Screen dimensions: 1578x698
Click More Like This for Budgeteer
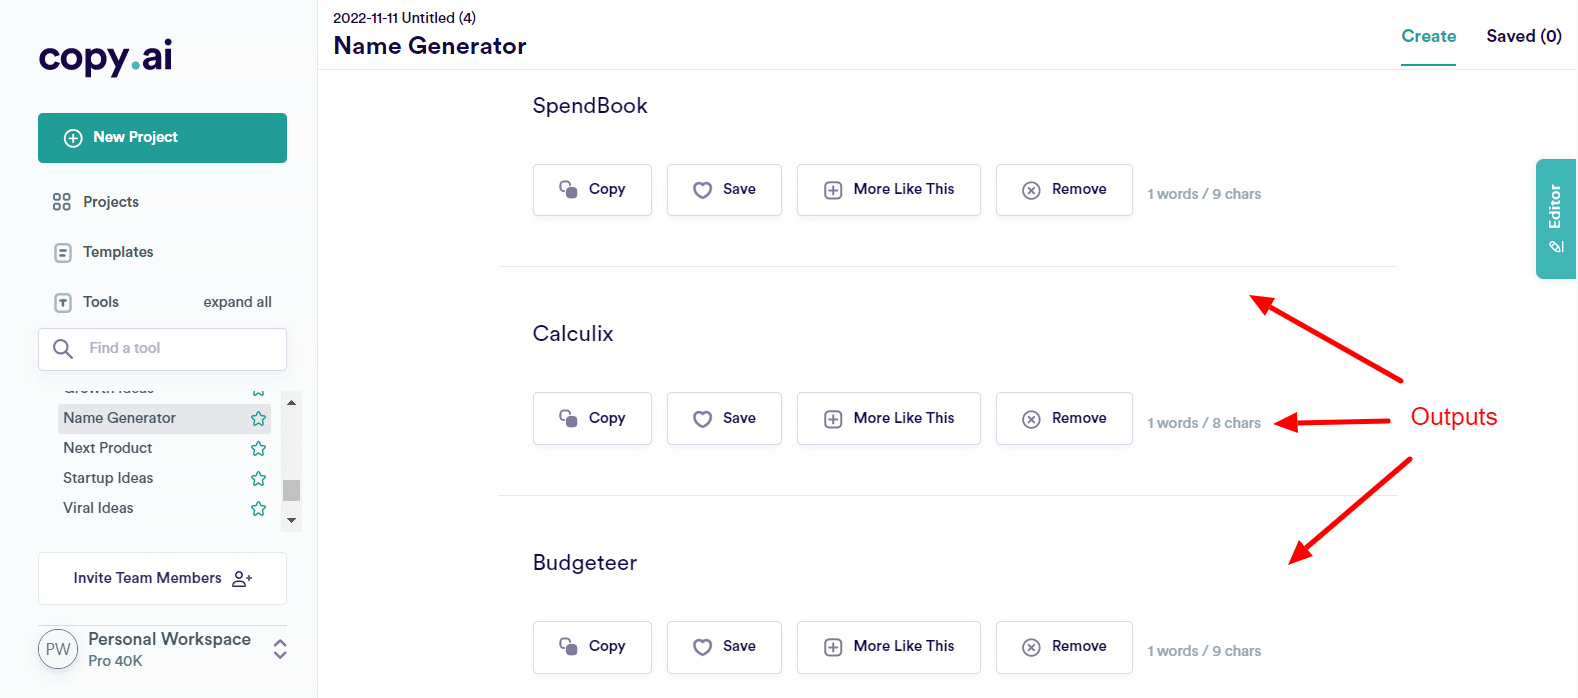click(x=888, y=647)
